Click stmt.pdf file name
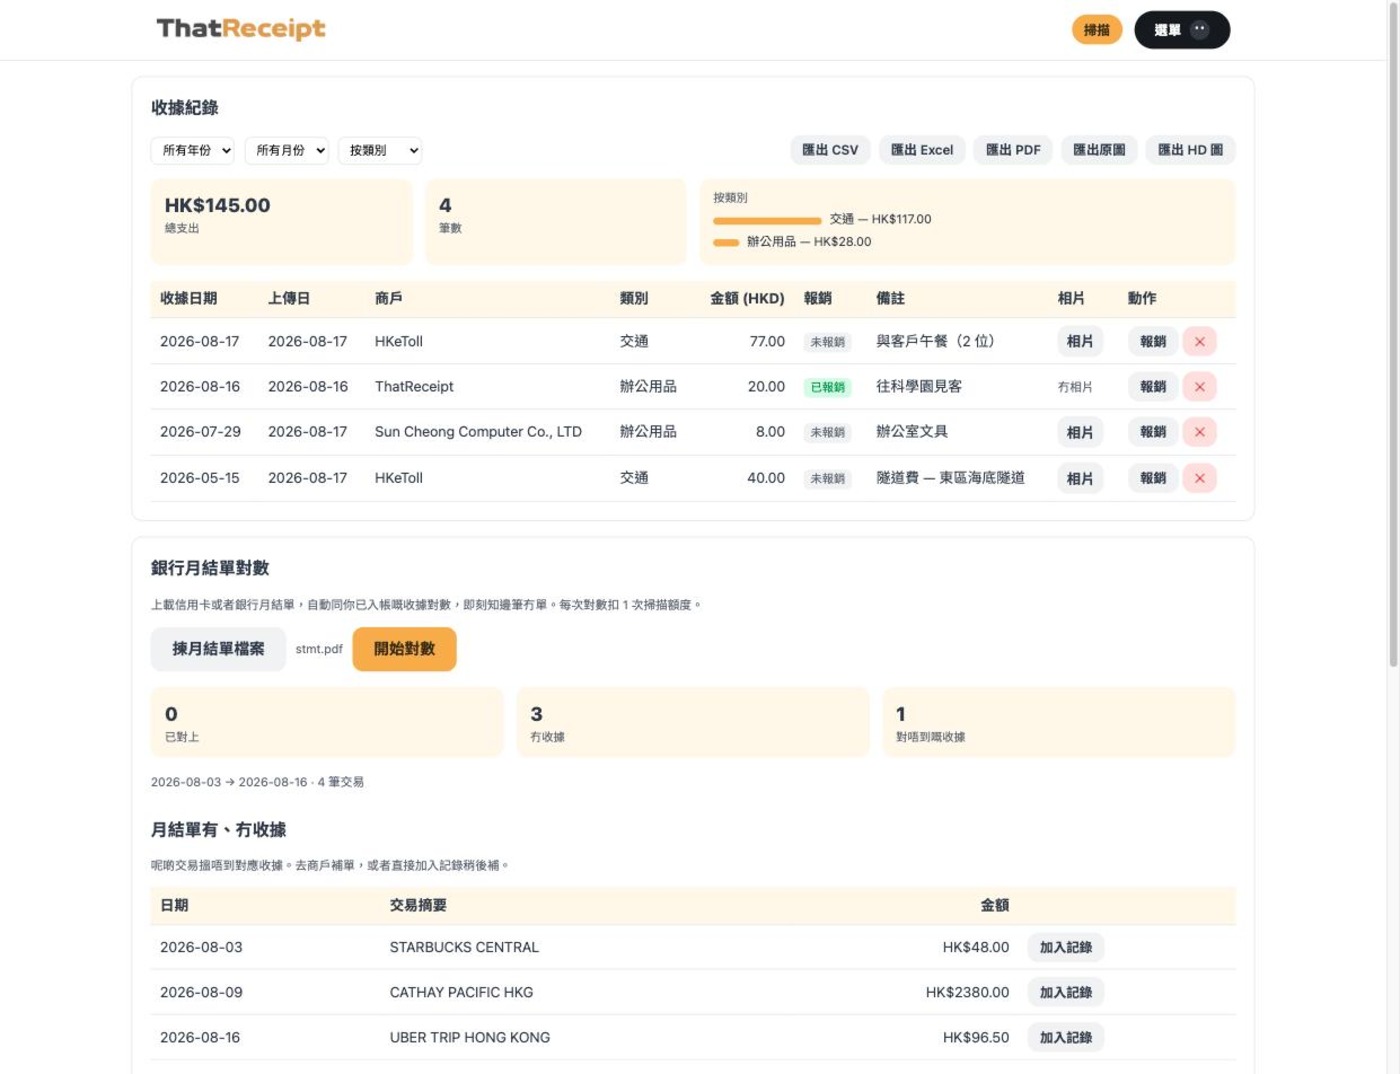Screen dimensions: 1400x1074 pos(319,649)
